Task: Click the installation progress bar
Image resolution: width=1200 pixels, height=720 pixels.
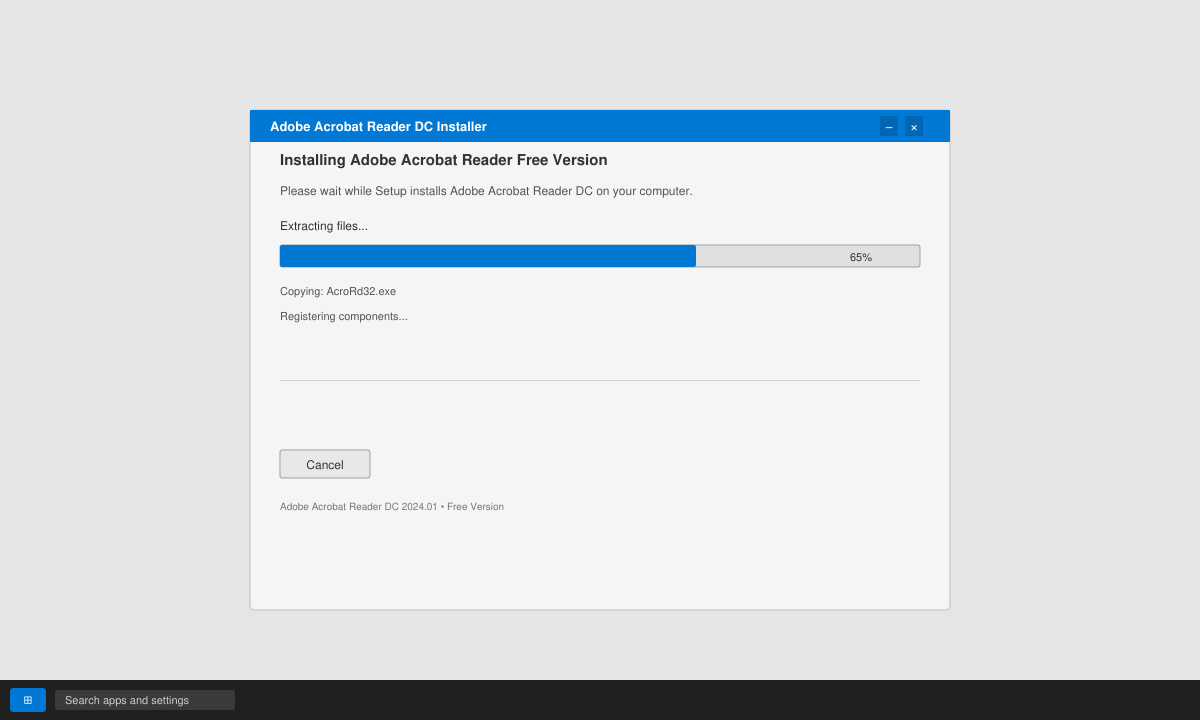Action: [x=600, y=256]
